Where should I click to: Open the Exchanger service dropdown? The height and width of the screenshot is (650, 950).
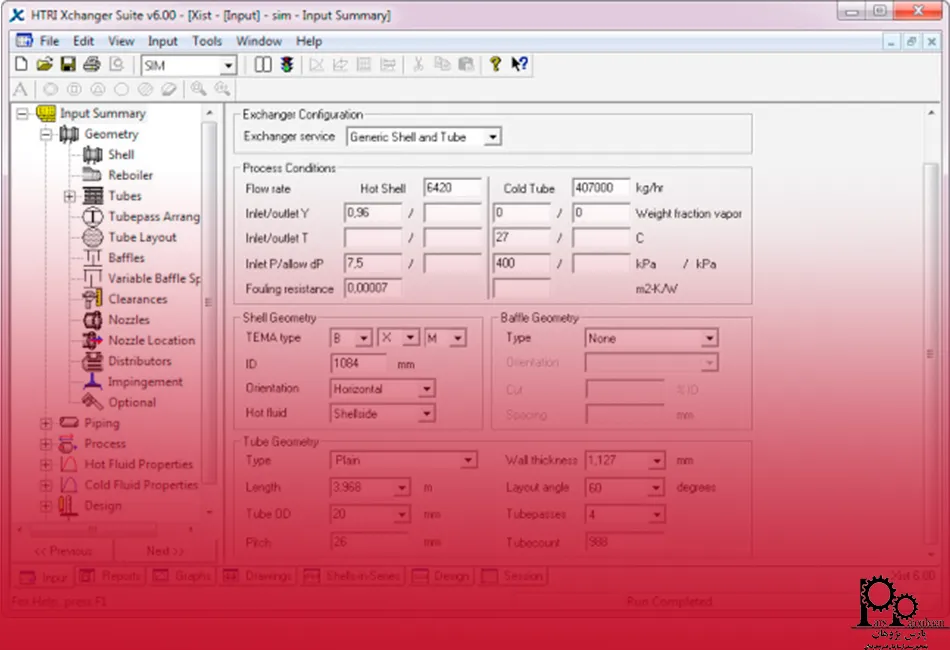coord(494,137)
